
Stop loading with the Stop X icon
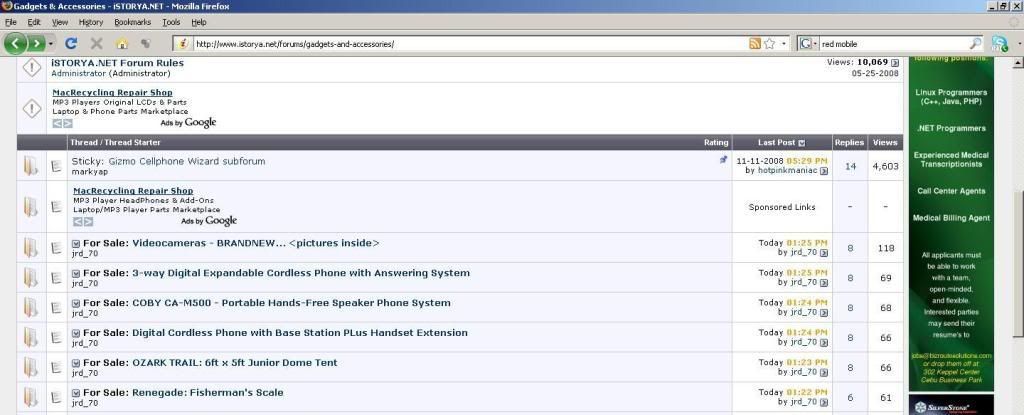point(97,44)
